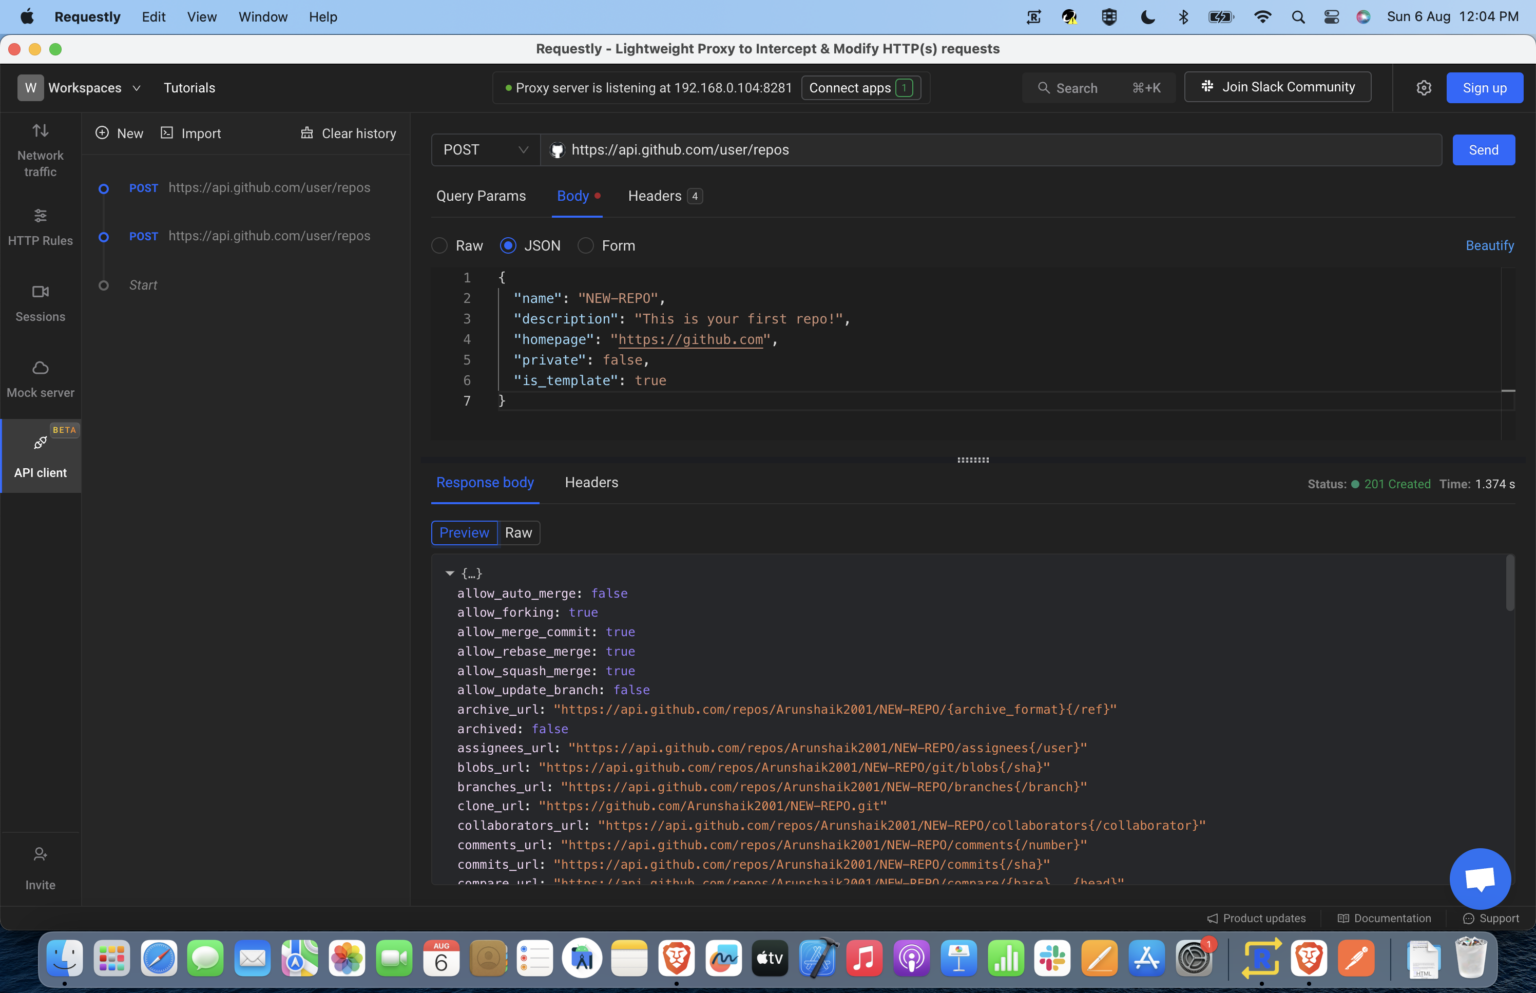
Task: Open the HTTP Rules panel
Action: point(40,226)
